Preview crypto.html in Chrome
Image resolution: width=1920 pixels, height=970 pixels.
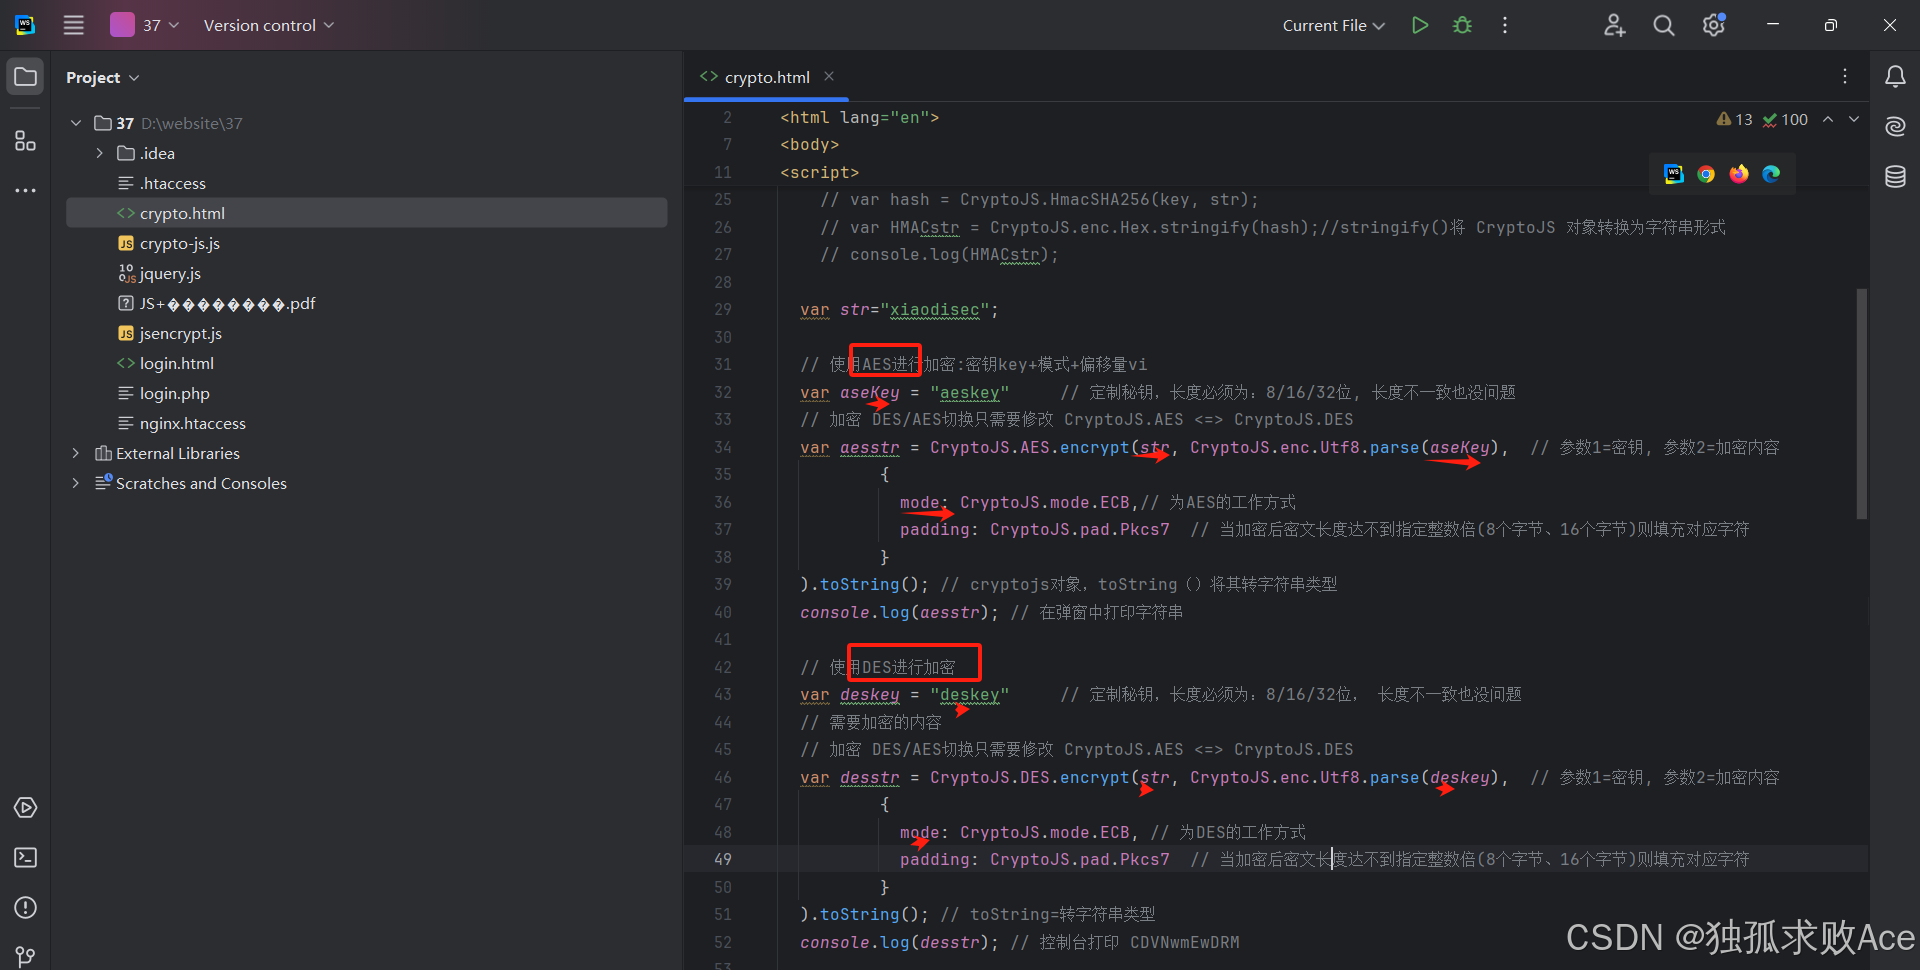[x=1706, y=174]
